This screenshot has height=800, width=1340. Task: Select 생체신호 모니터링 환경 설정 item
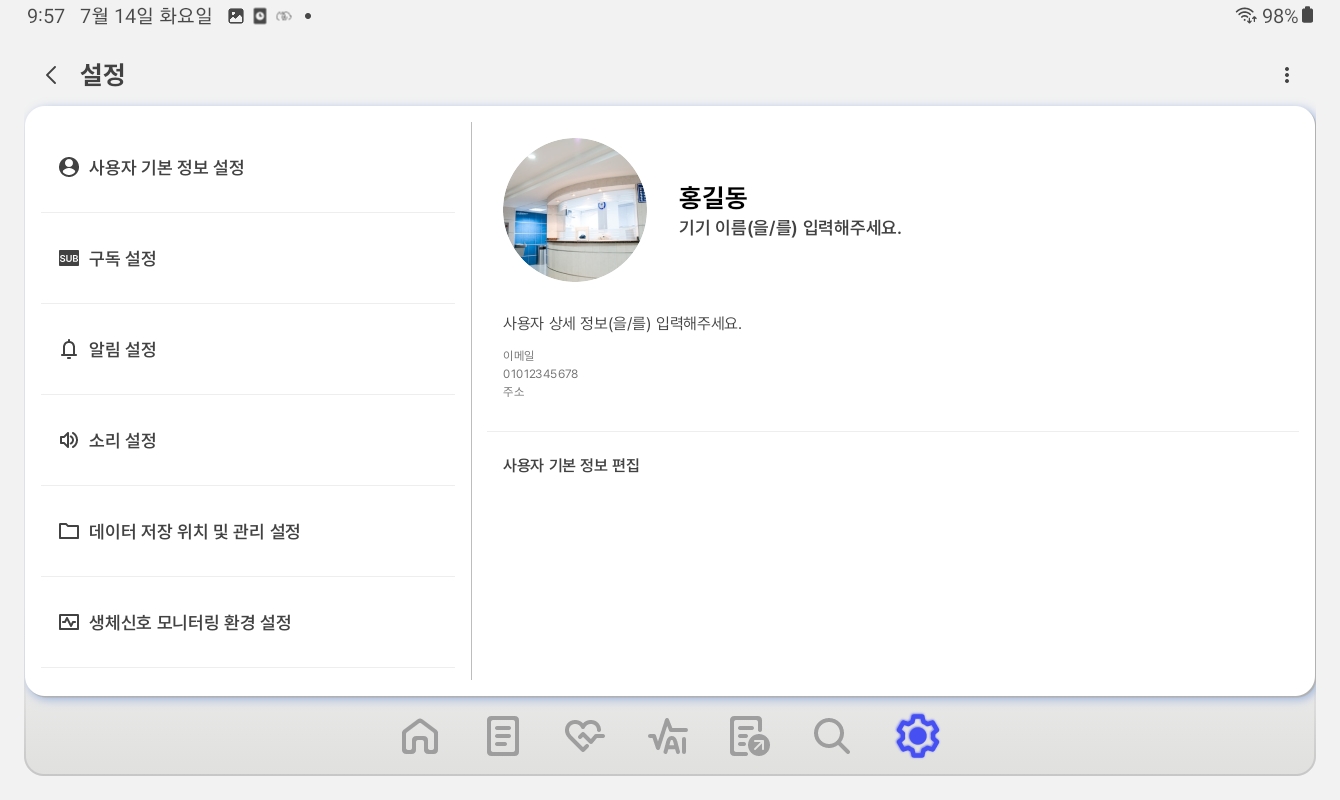[248, 622]
